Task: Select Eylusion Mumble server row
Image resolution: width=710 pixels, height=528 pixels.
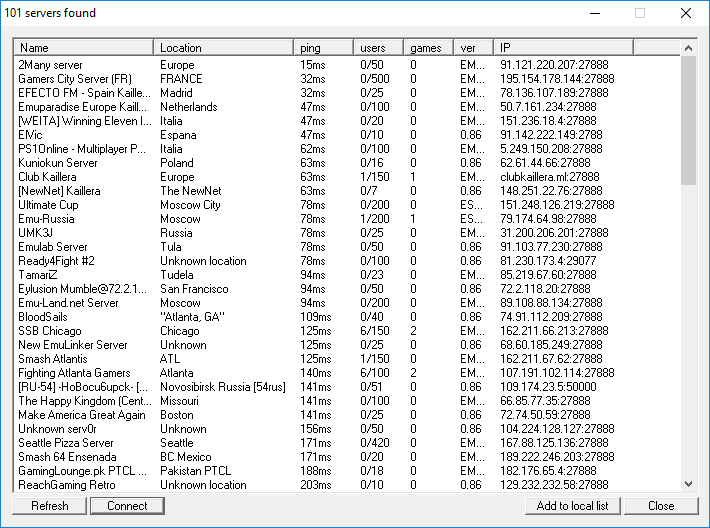Action: pos(347,289)
